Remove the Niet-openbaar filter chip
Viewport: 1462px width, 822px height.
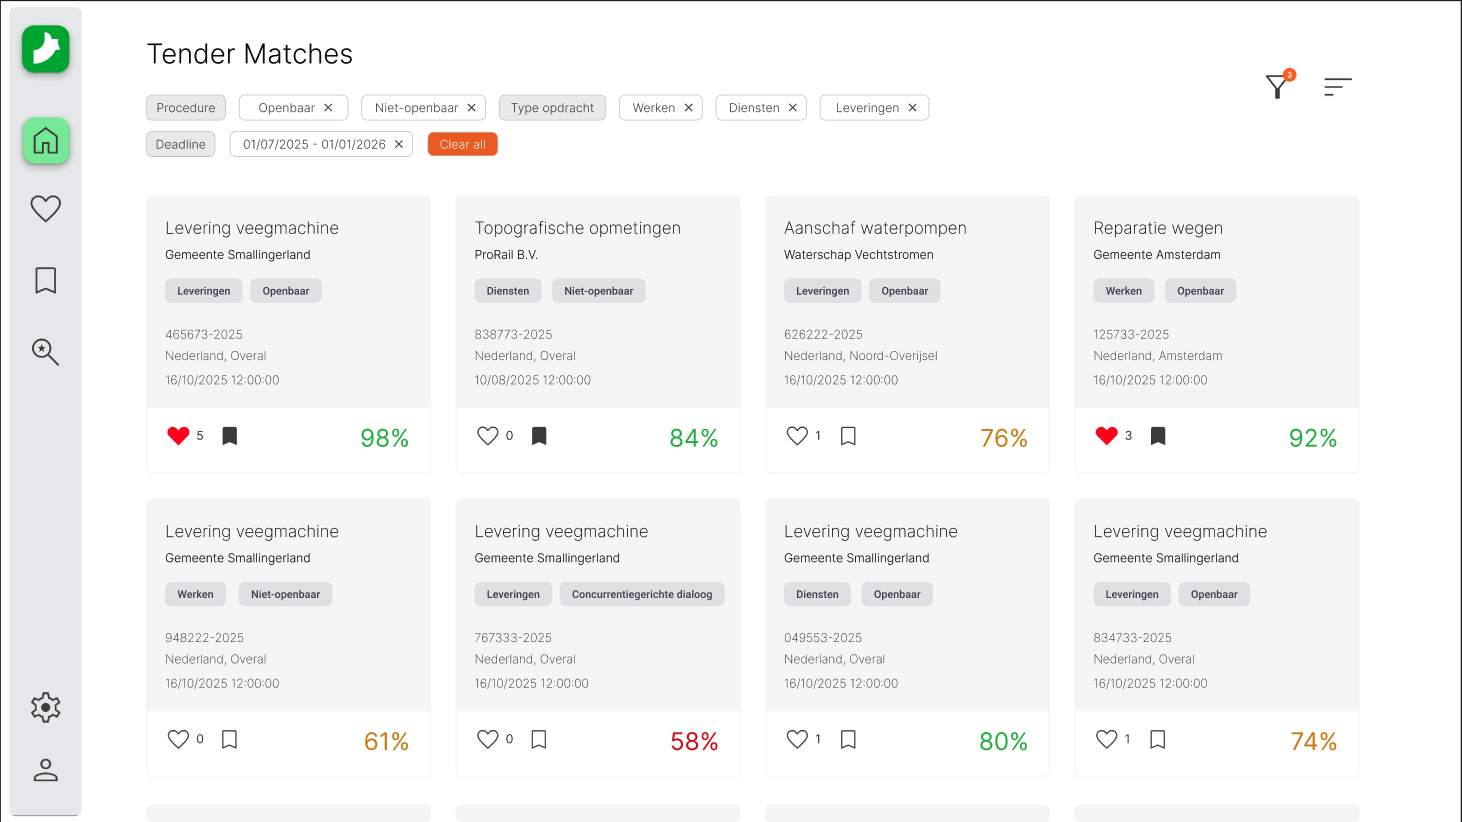tap(472, 108)
